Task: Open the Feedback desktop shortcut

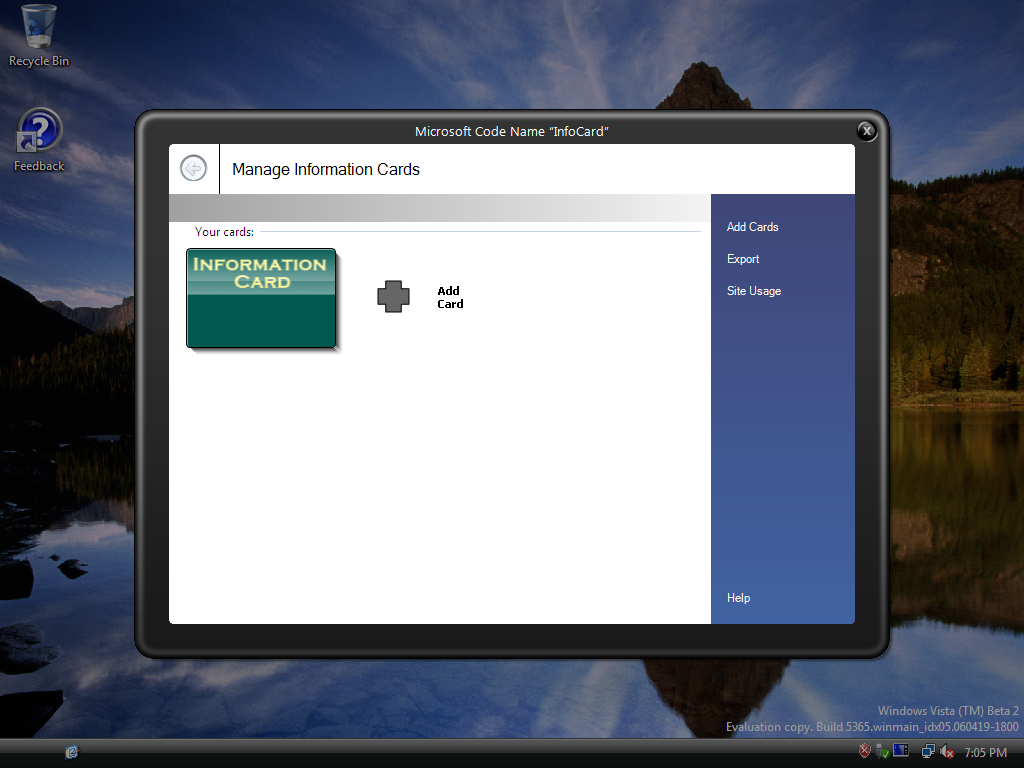Action: [39, 140]
